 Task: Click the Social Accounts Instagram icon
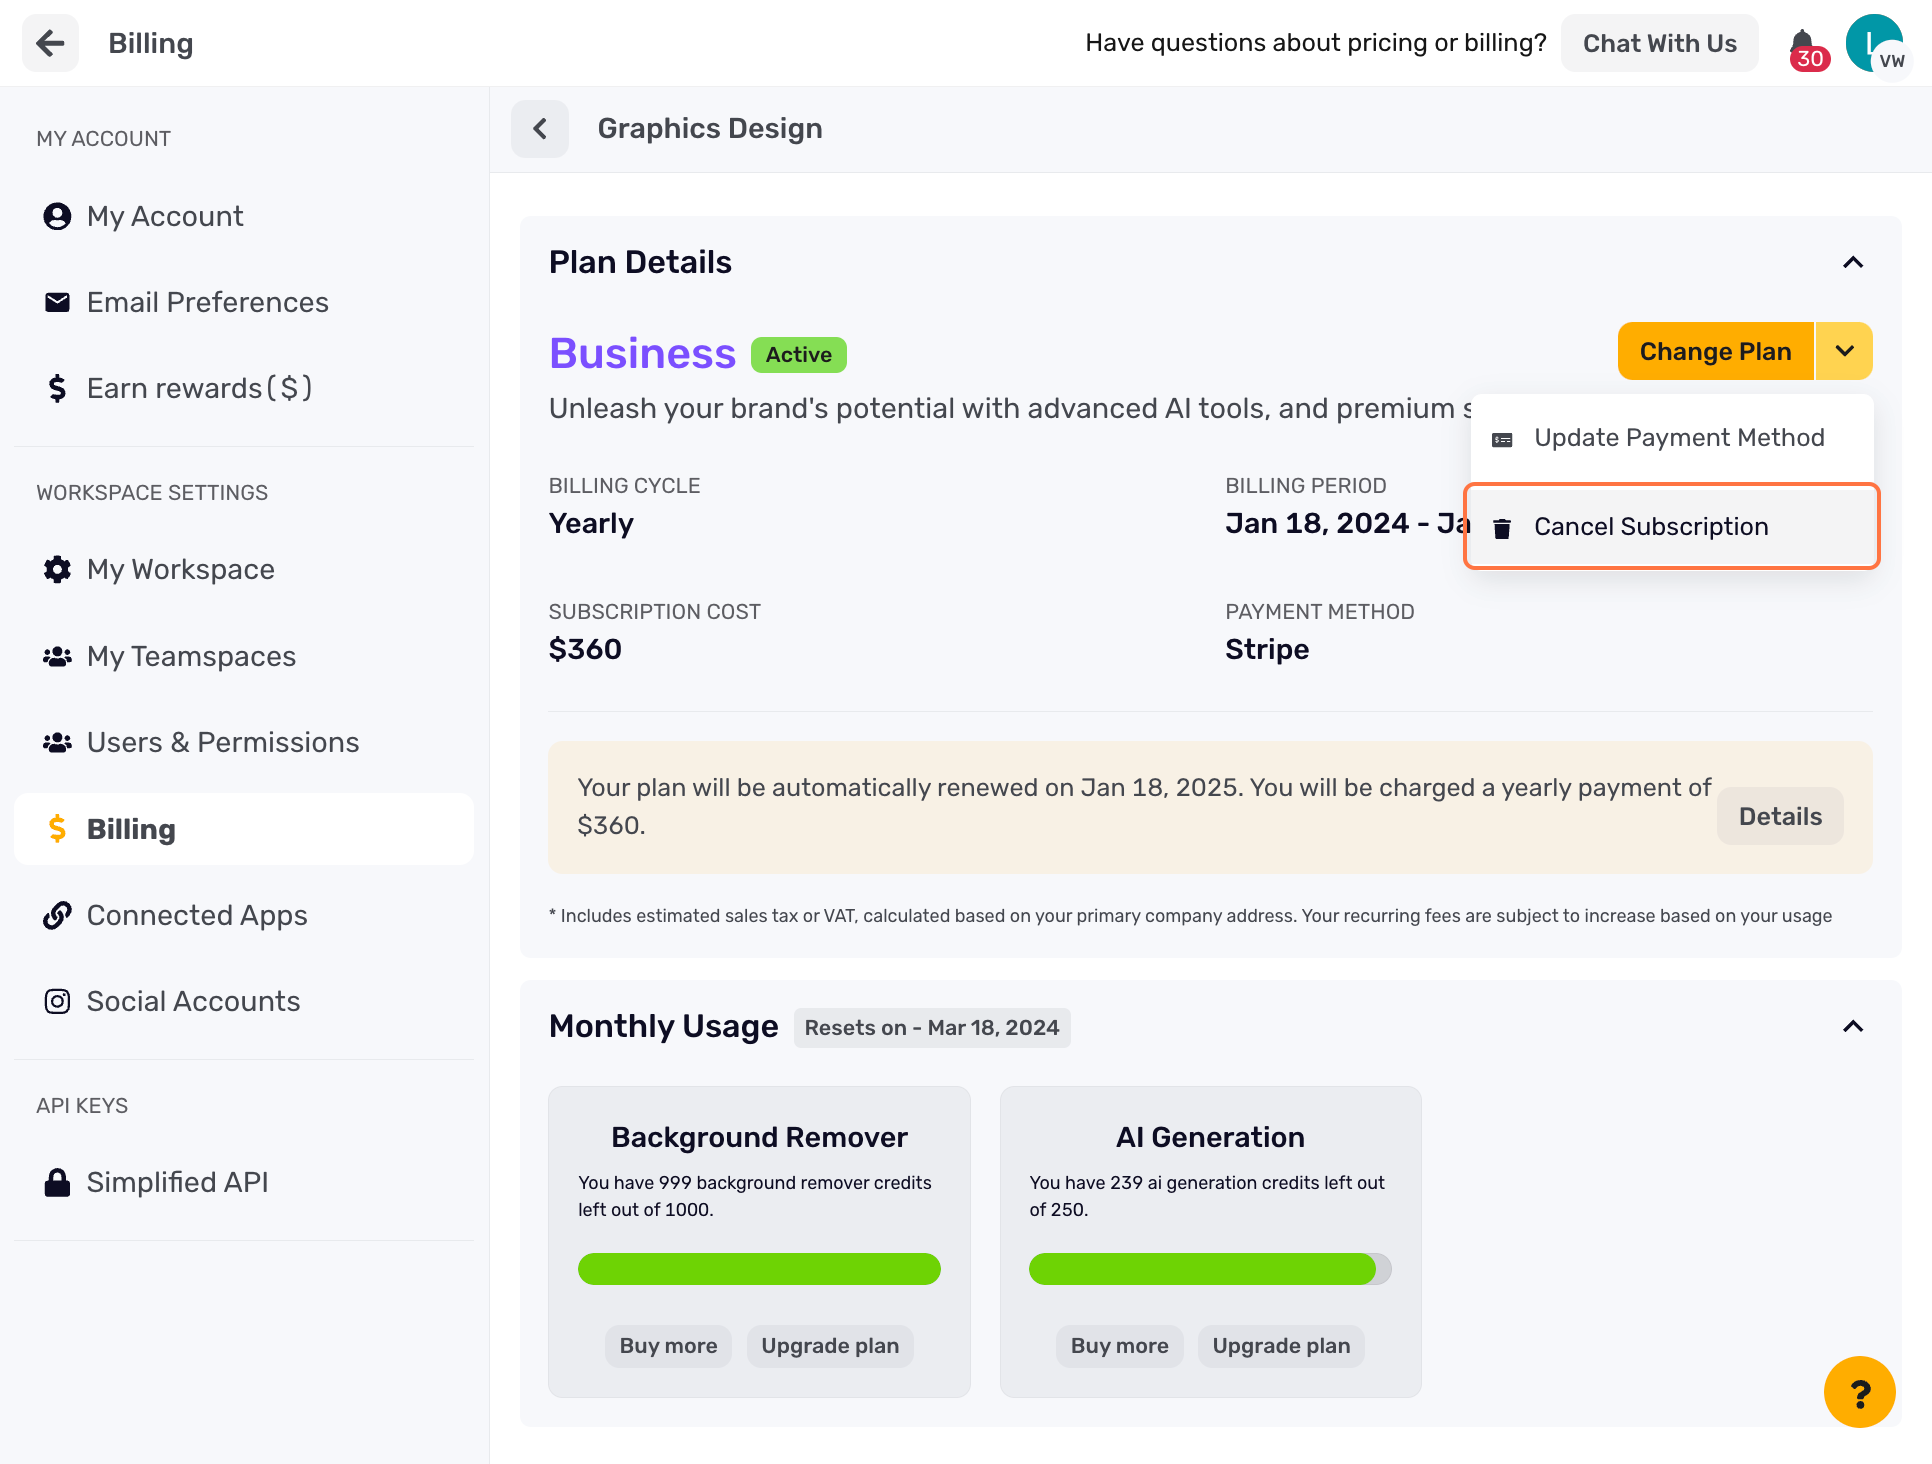click(57, 1001)
